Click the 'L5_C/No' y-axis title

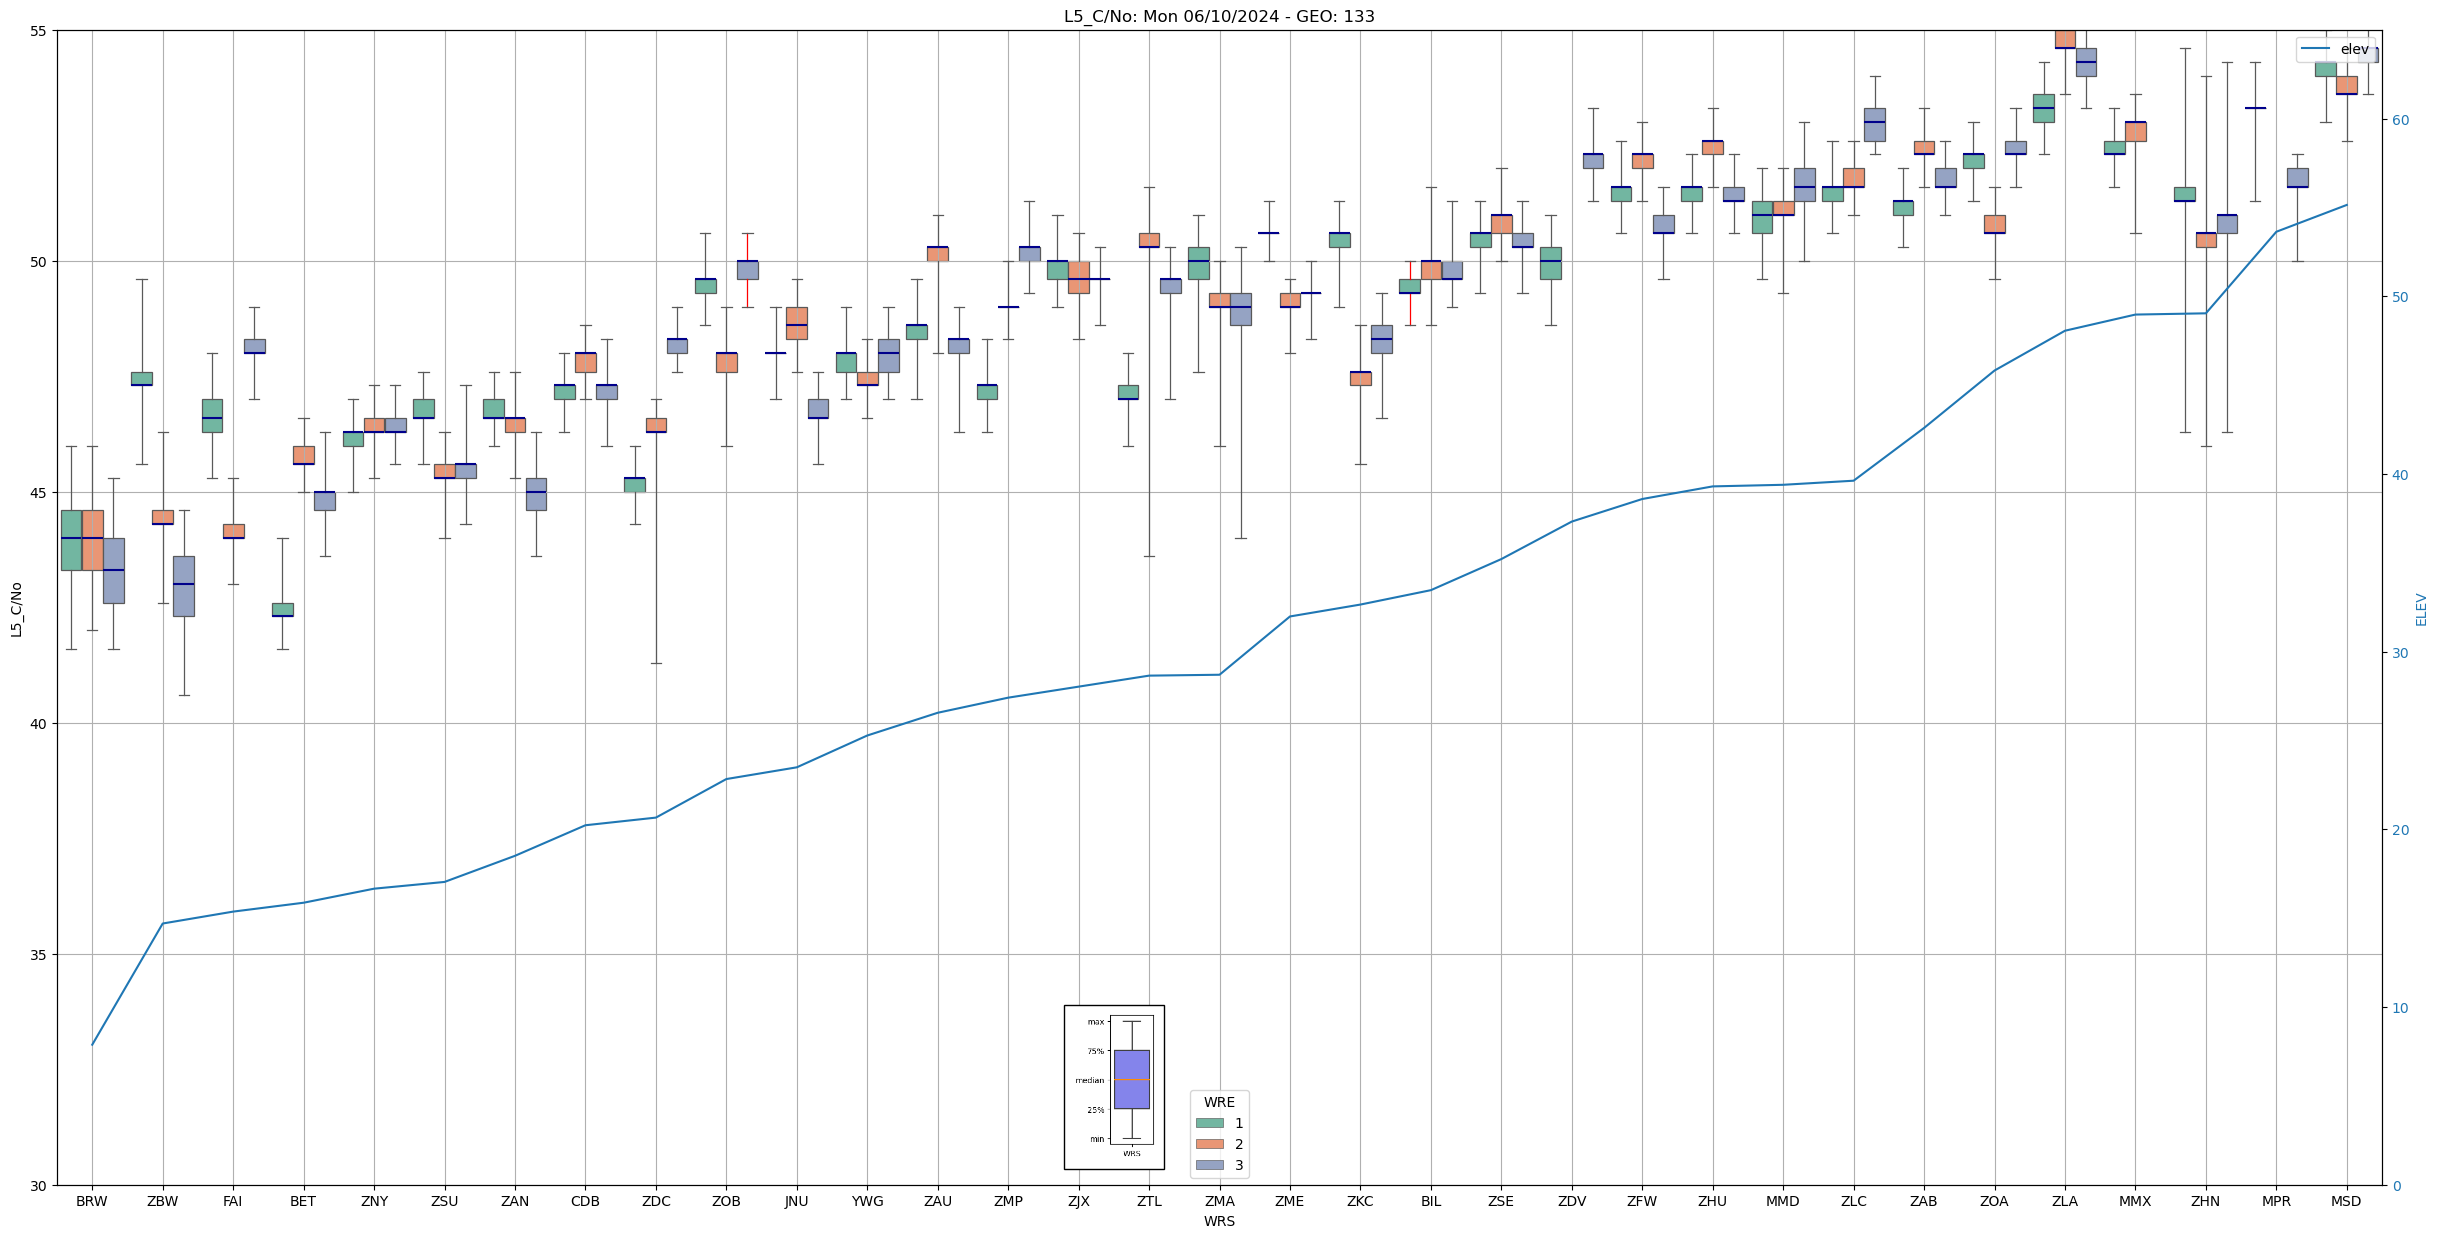point(16,609)
